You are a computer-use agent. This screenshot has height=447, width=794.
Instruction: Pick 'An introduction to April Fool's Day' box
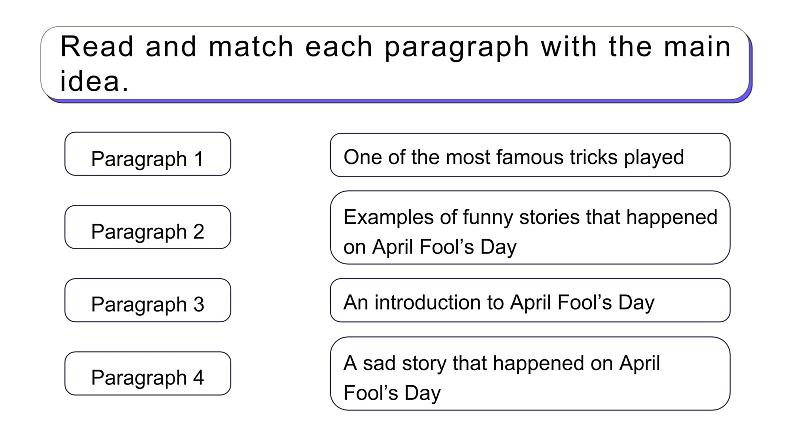(x=530, y=300)
